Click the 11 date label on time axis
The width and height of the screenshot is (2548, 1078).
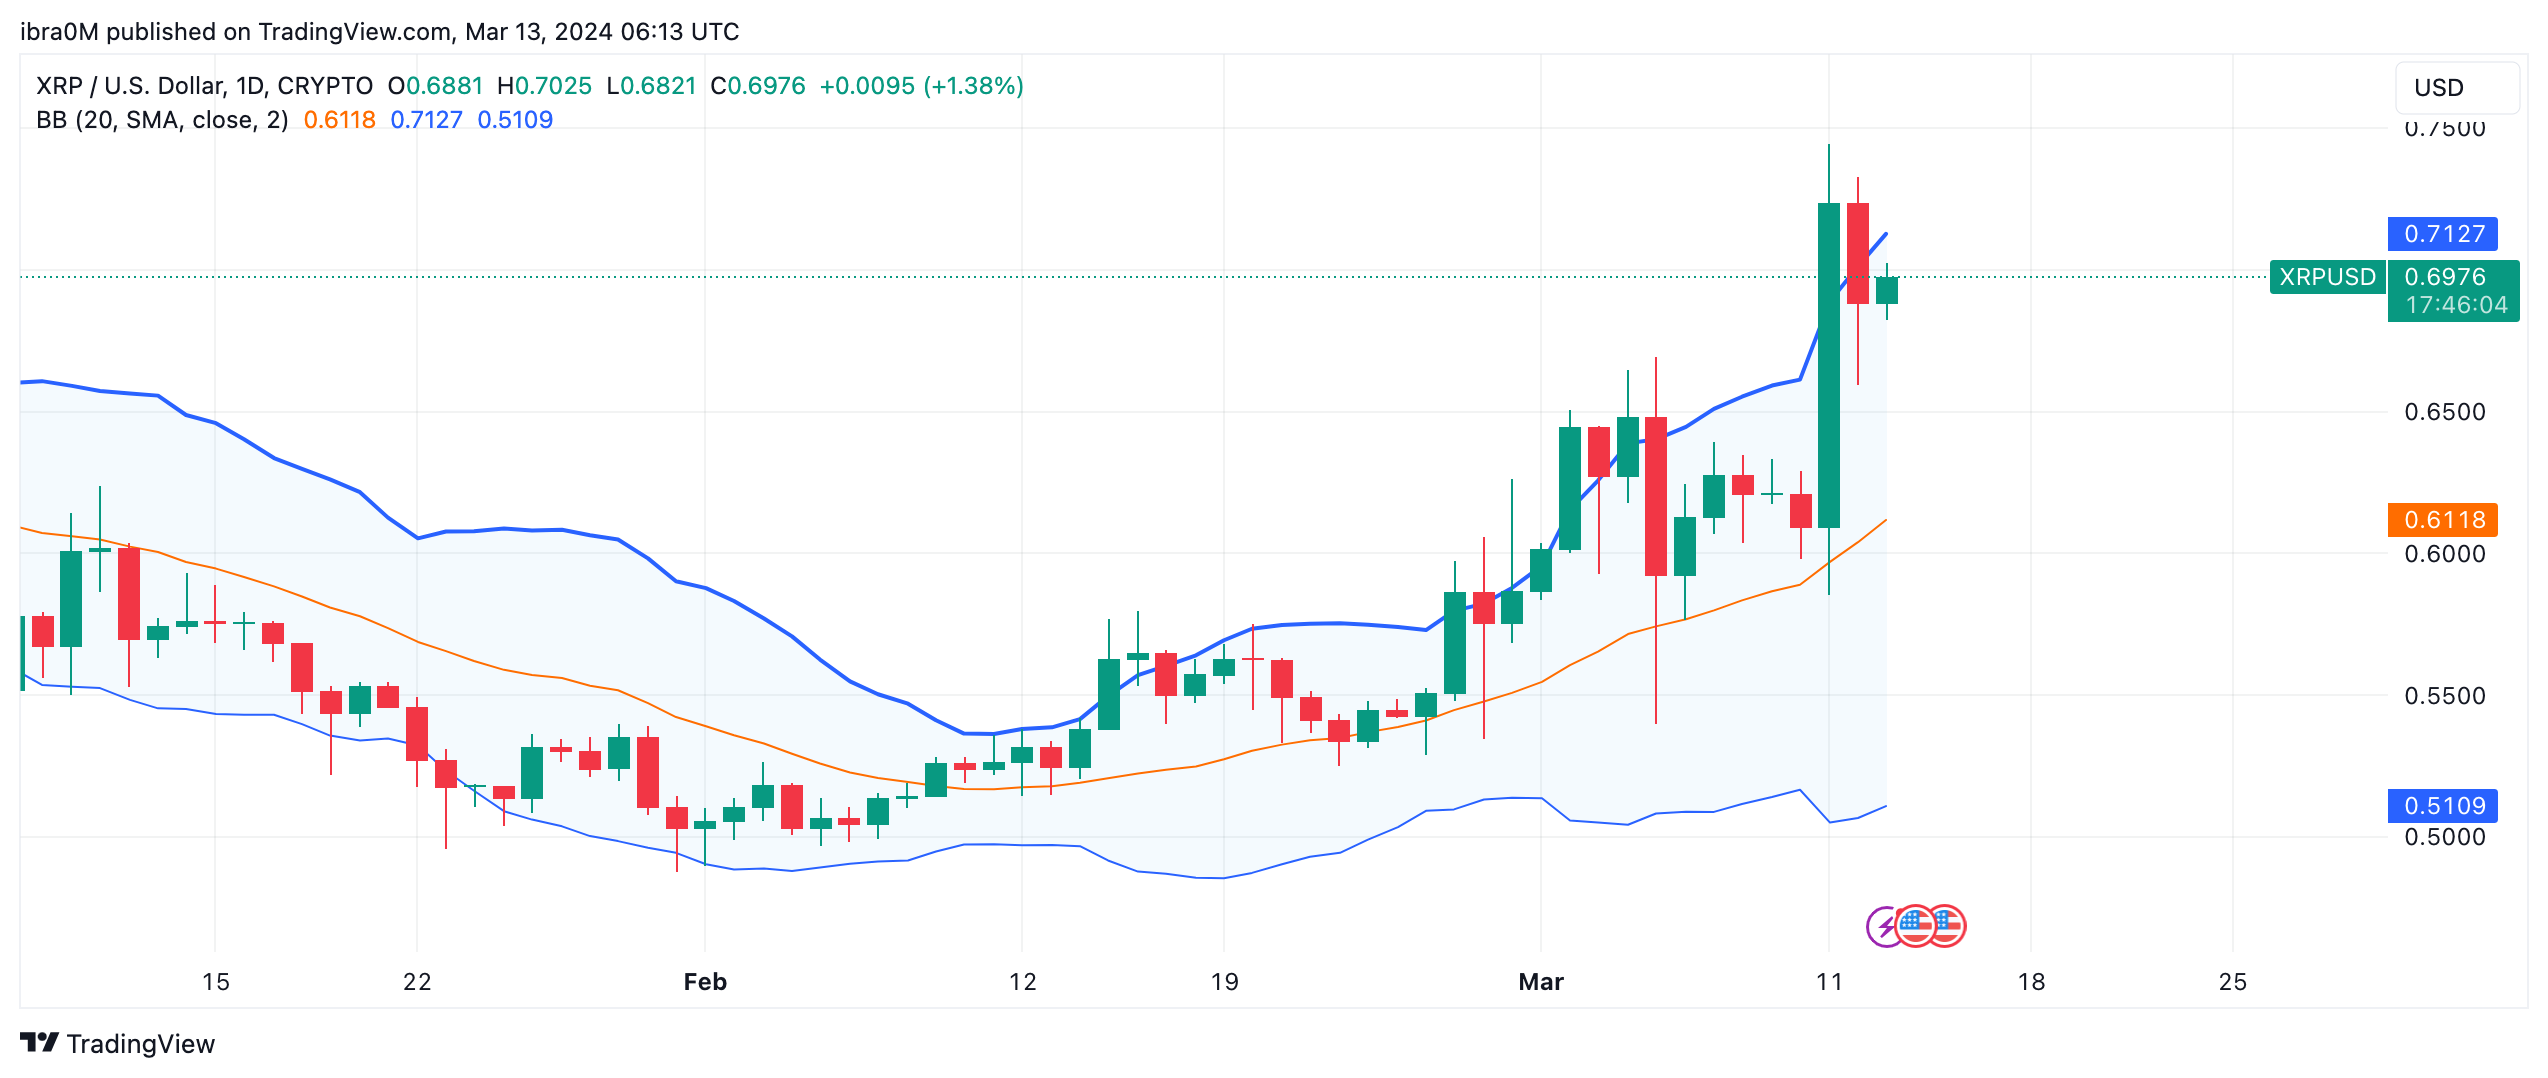1829,982
